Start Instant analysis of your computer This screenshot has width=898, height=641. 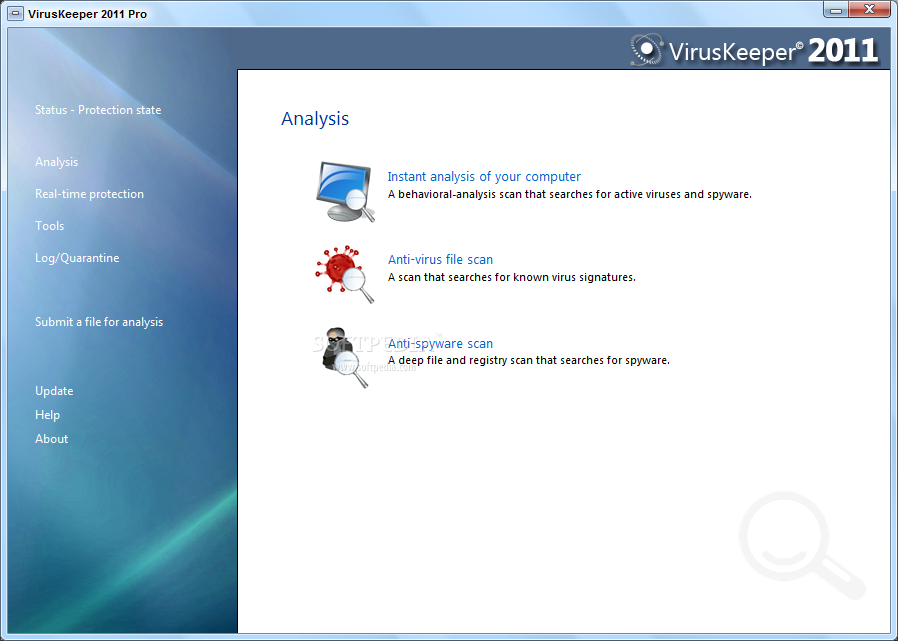coord(484,177)
